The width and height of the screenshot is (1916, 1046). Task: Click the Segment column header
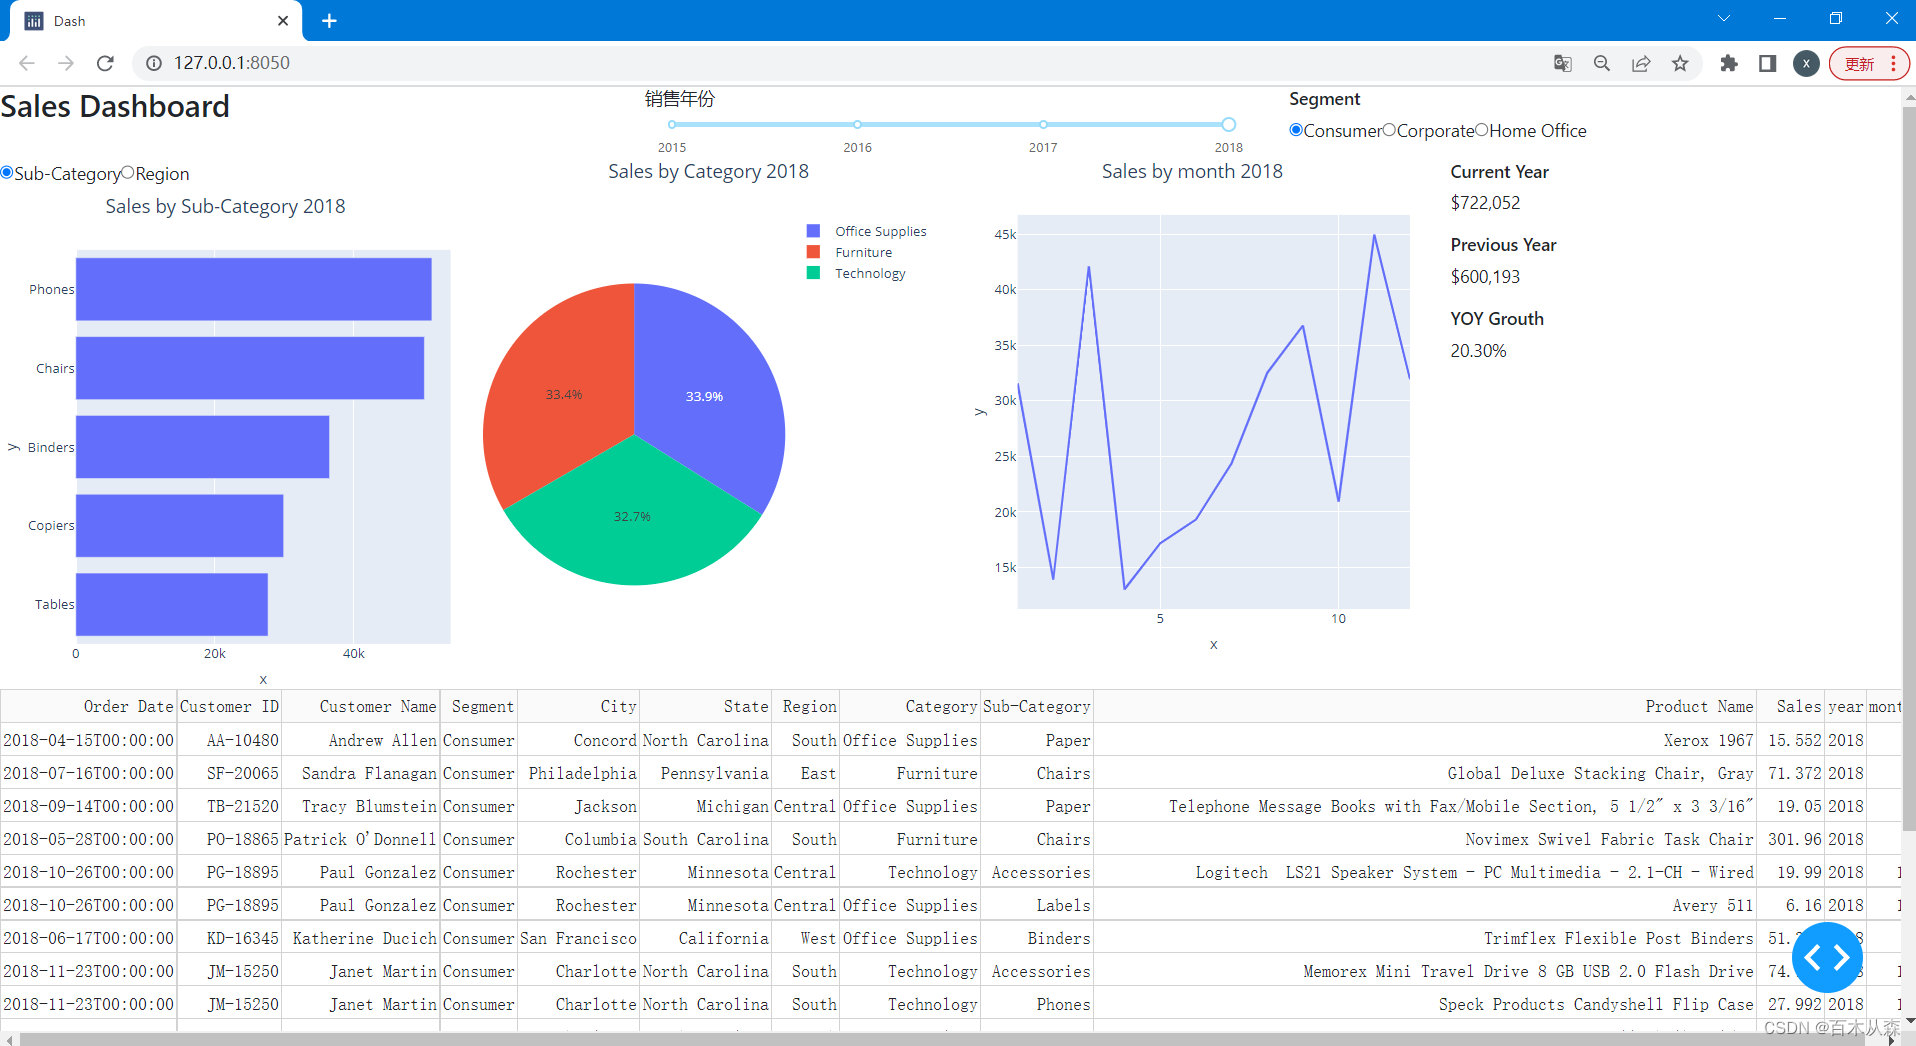point(479,706)
